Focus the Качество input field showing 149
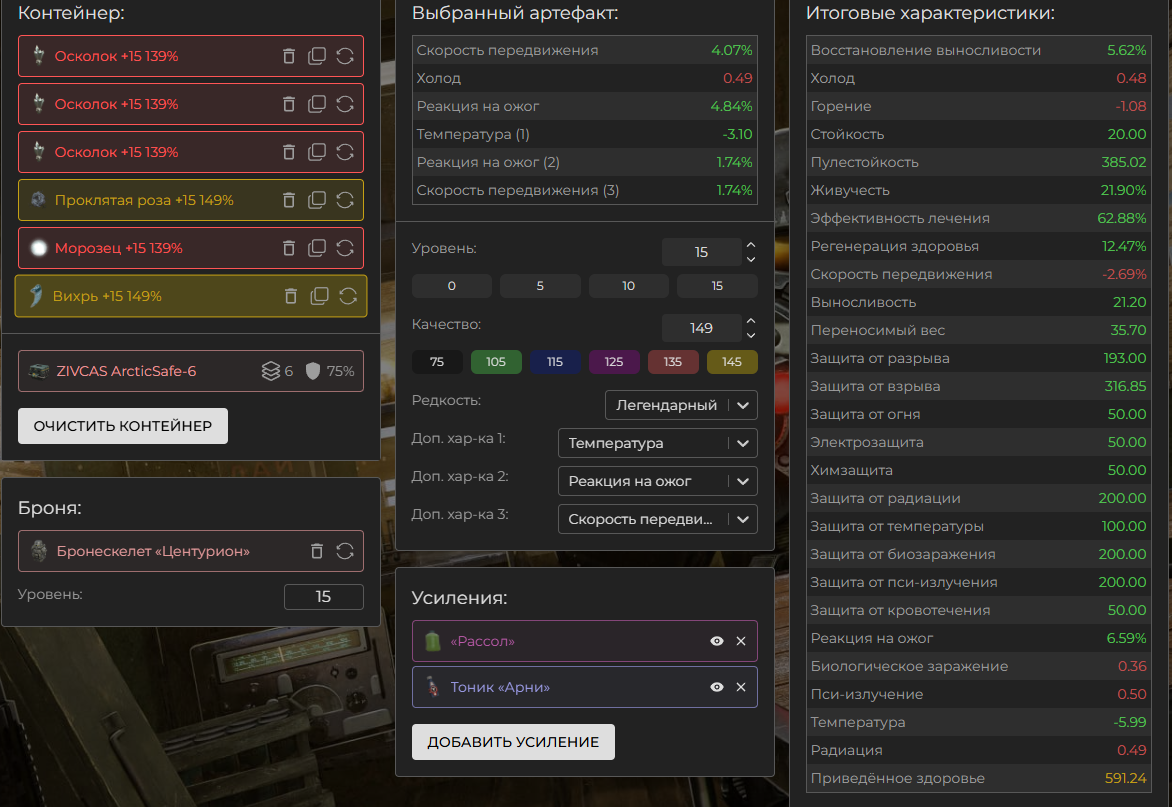The width and height of the screenshot is (1172, 807). [x=701, y=329]
